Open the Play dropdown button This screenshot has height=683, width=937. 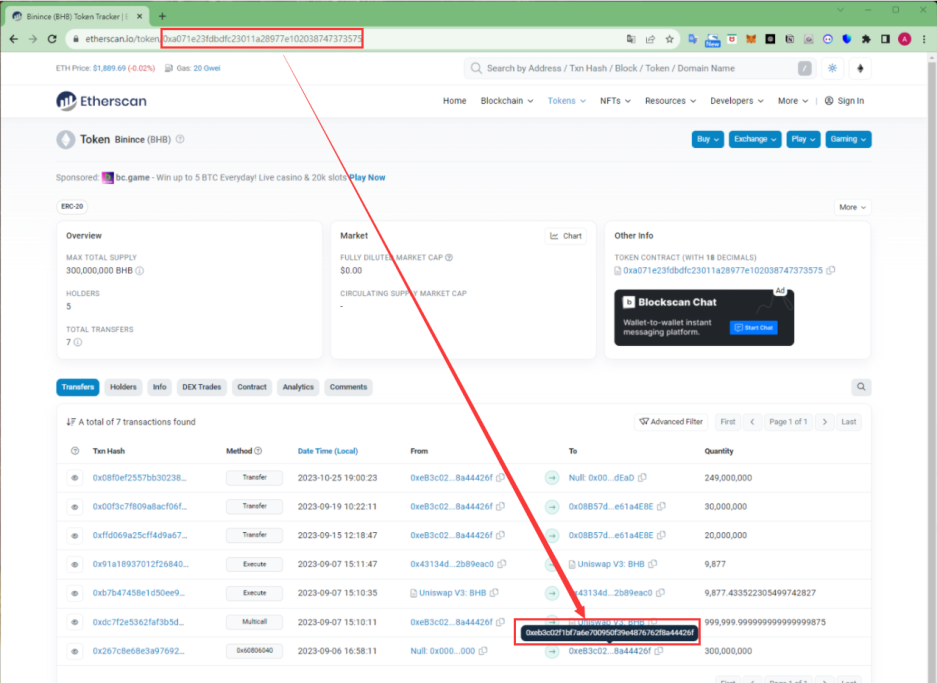tap(803, 139)
